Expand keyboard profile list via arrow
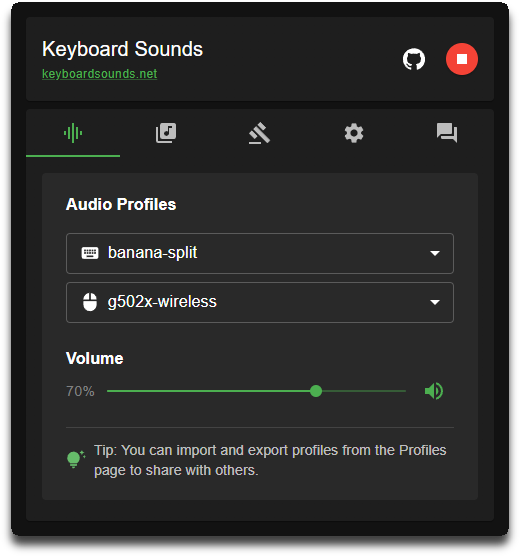520x556 pixels. tap(435, 253)
